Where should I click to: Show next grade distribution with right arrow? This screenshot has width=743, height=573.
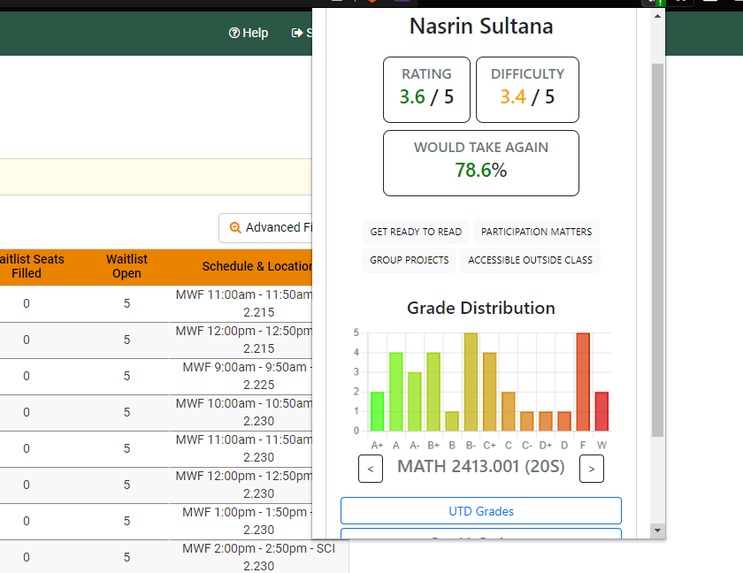pos(591,469)
